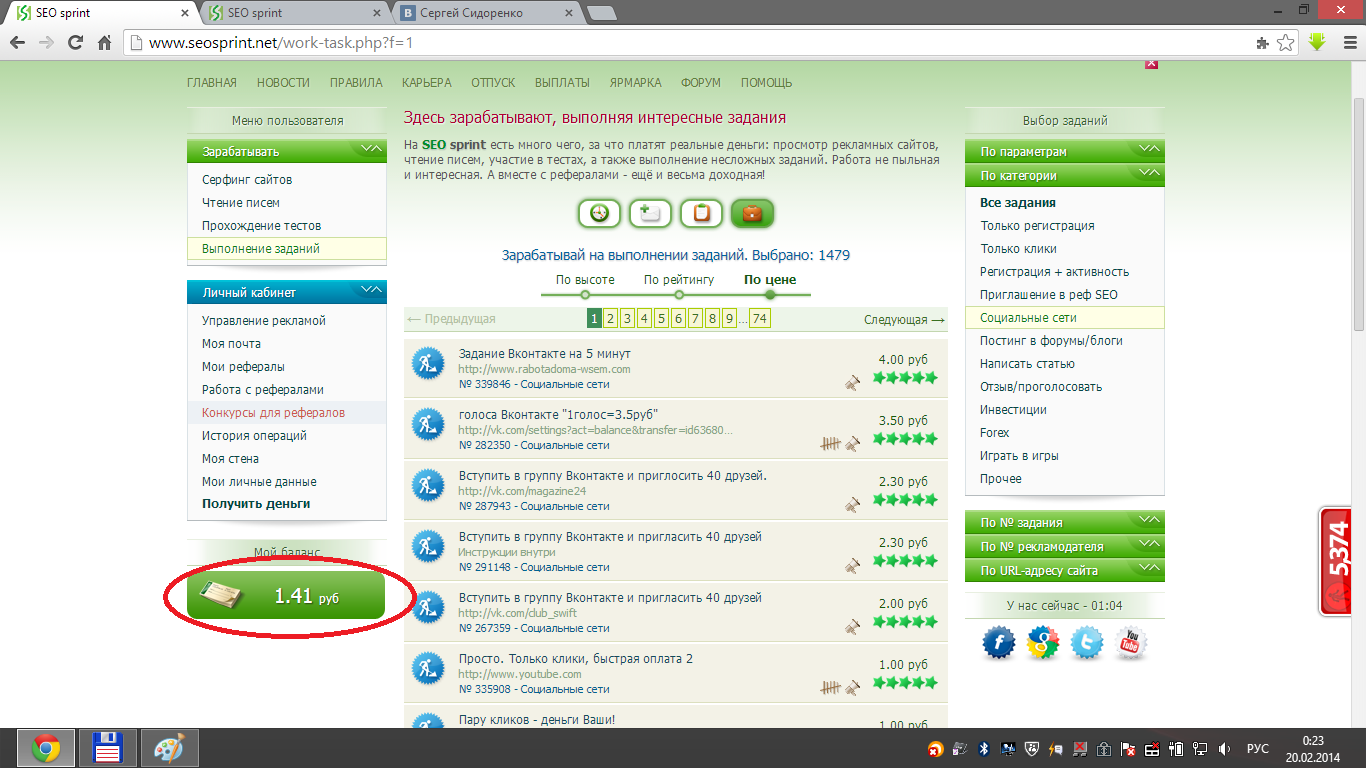Open the YouTube social icon

pos(1131,643)
